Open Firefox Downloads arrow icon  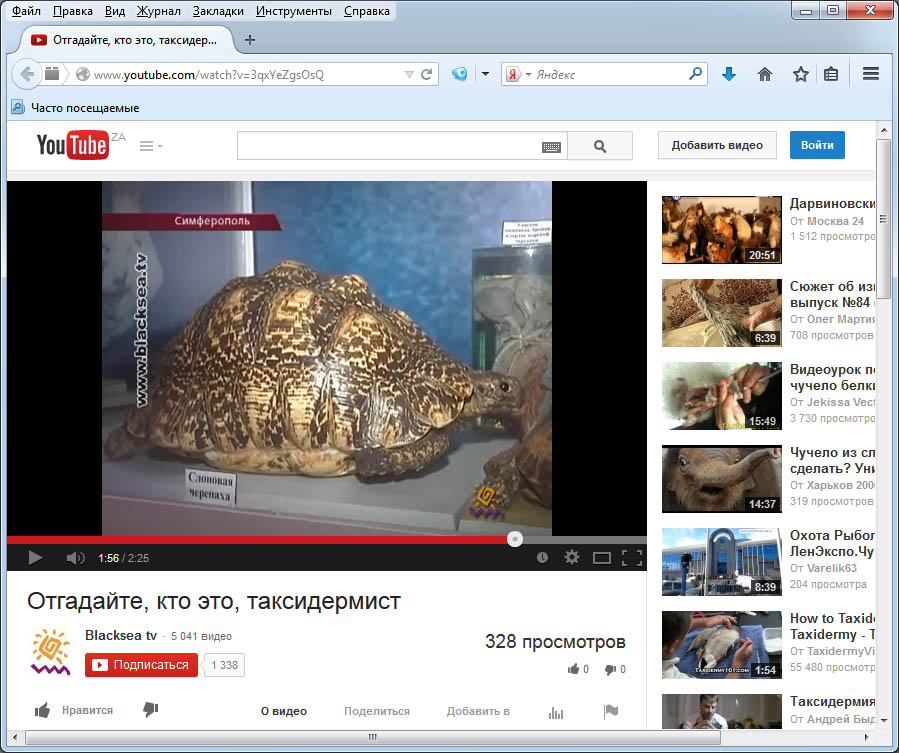(x=729, y=74)
